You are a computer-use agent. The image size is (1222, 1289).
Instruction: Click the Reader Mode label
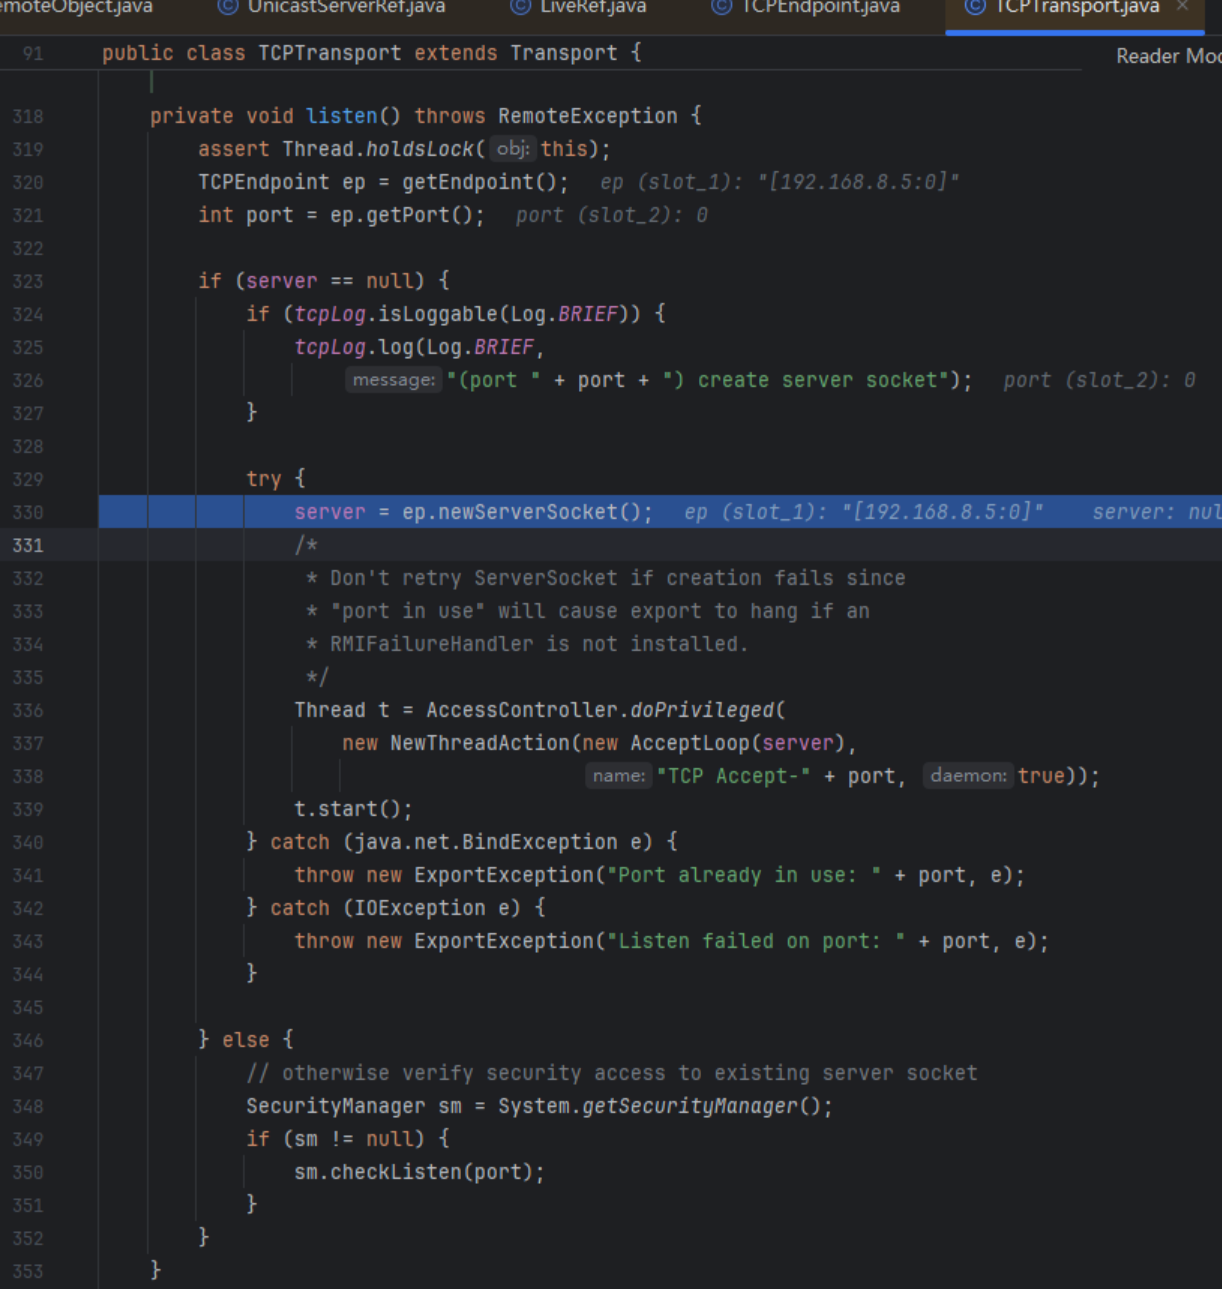1167,56
